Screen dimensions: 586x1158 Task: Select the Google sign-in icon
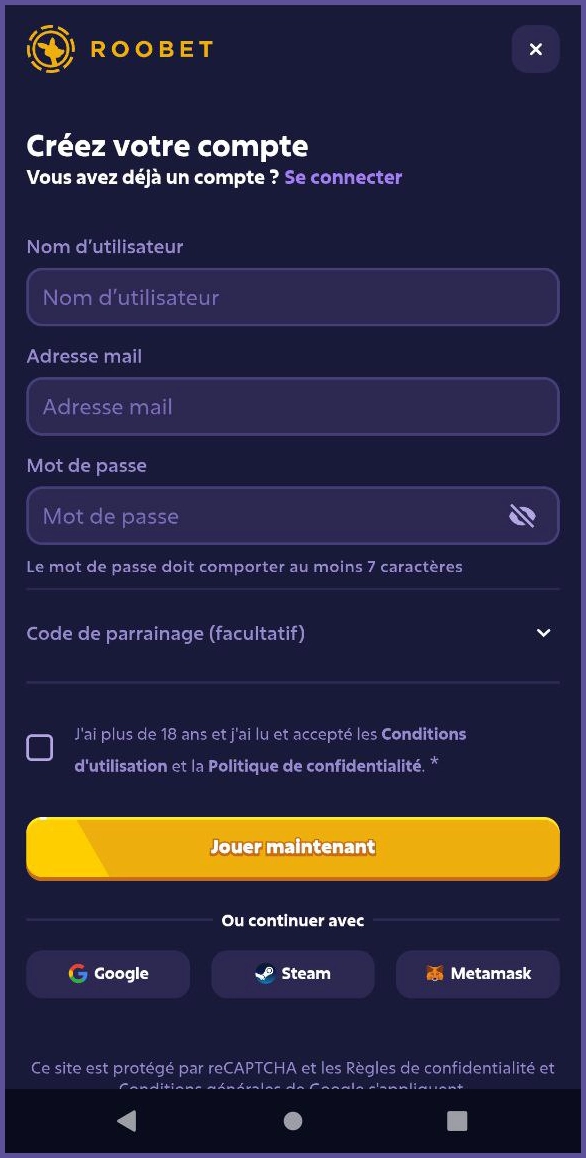[77, 973]
